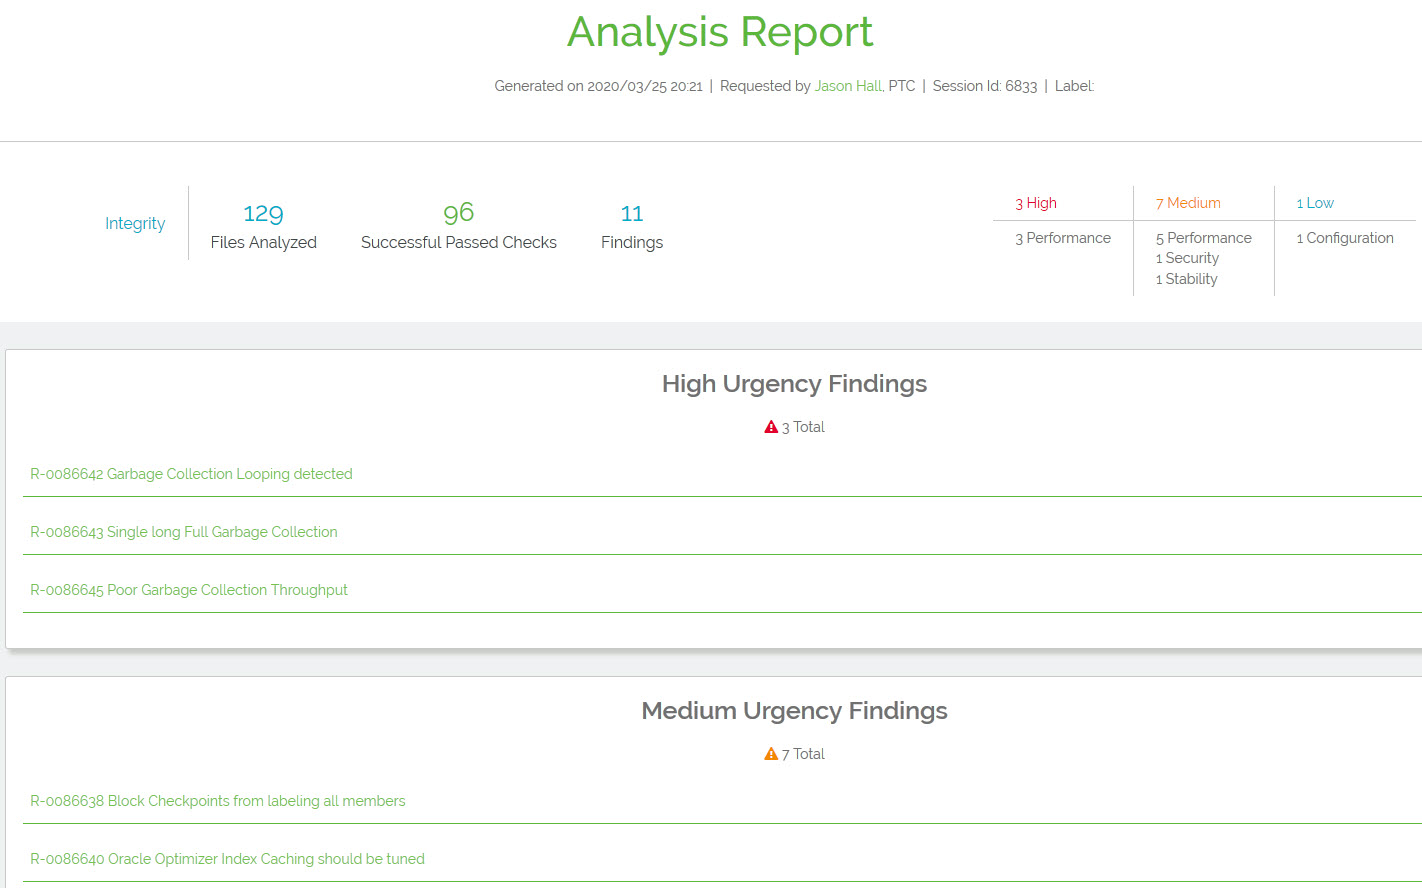The width and height of the screenshot is (1422, 888).
Task: Click the 3 Performance count under High
Action: (1062, 238)
